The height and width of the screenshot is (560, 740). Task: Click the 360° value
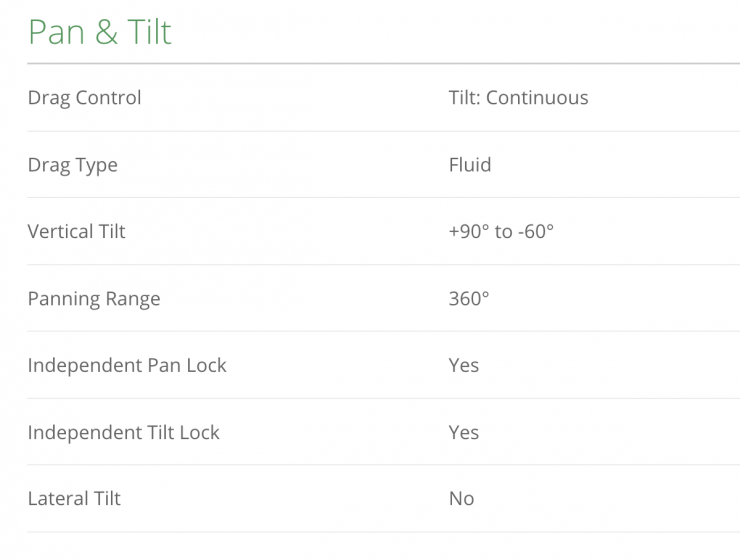pyautogui.click(x=469, y=298)
